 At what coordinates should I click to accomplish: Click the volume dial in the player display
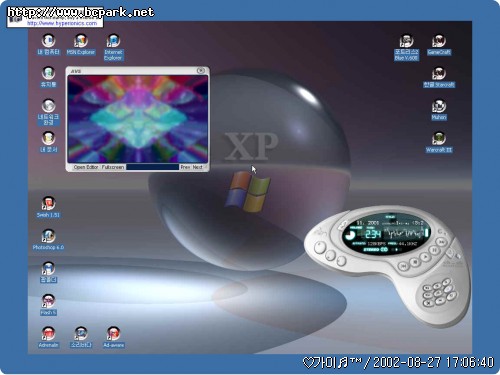tap(350, 235)
